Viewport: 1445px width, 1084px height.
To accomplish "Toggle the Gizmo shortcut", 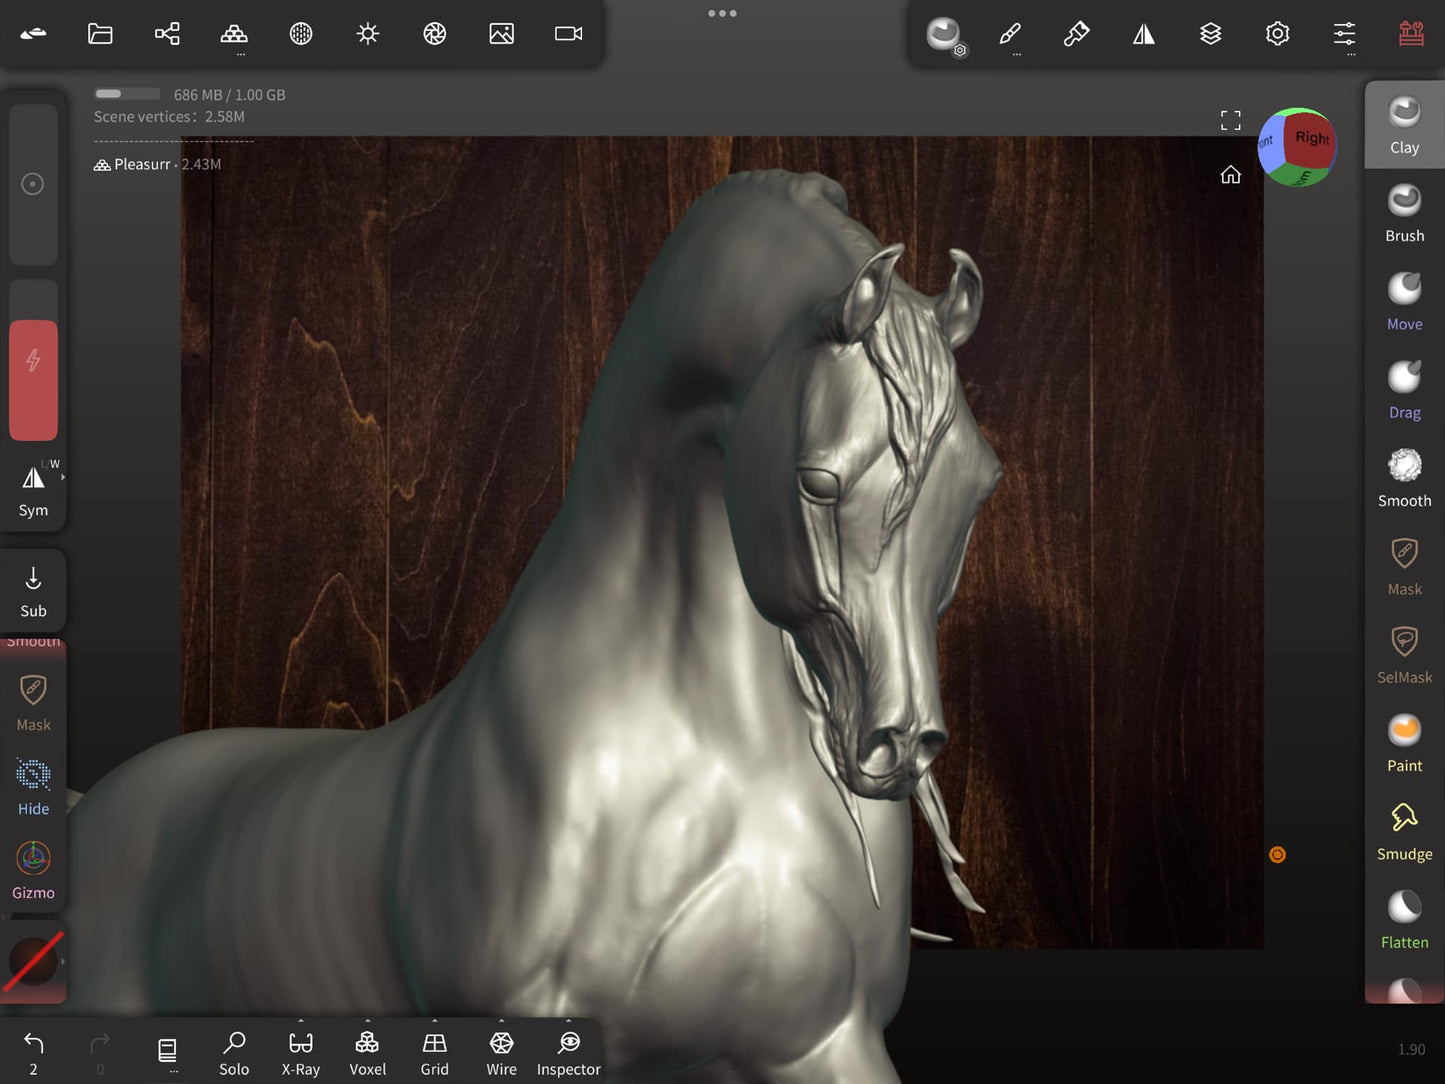I will click(33, 871).
